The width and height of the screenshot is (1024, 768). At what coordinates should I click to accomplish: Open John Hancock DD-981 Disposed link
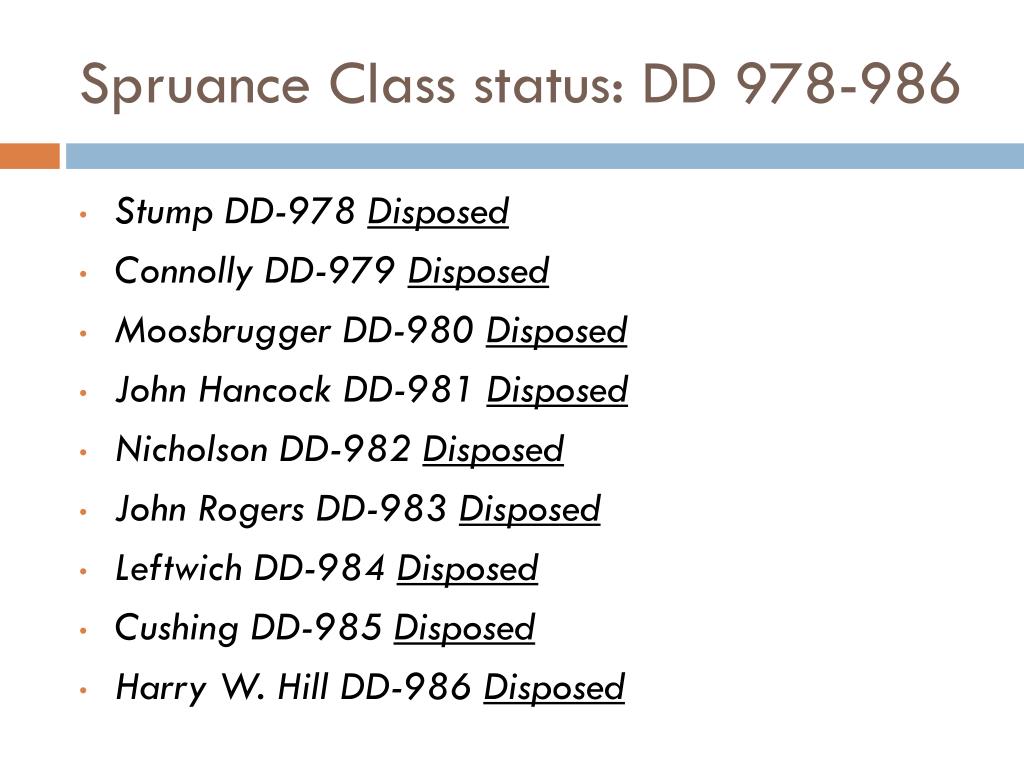(557, 391)
